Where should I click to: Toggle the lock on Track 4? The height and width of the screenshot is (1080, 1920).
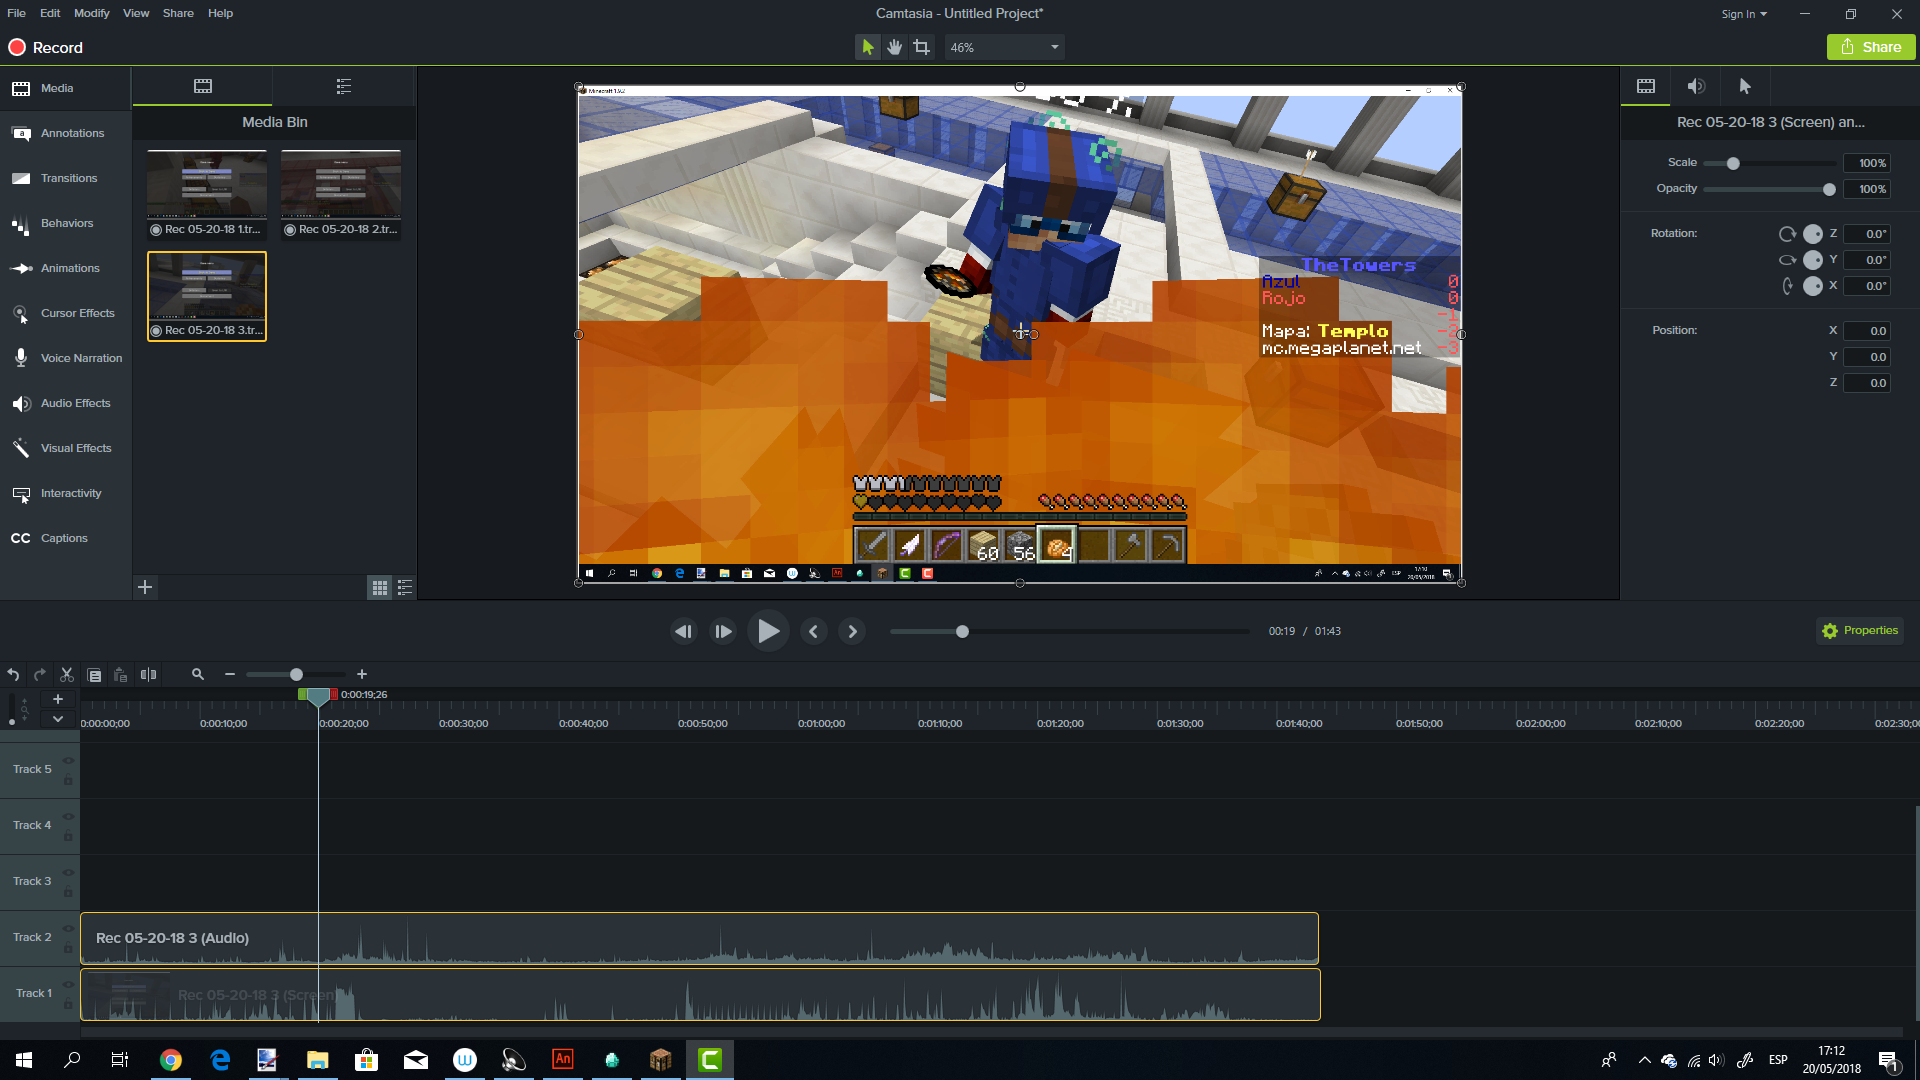tap(68, 836)
